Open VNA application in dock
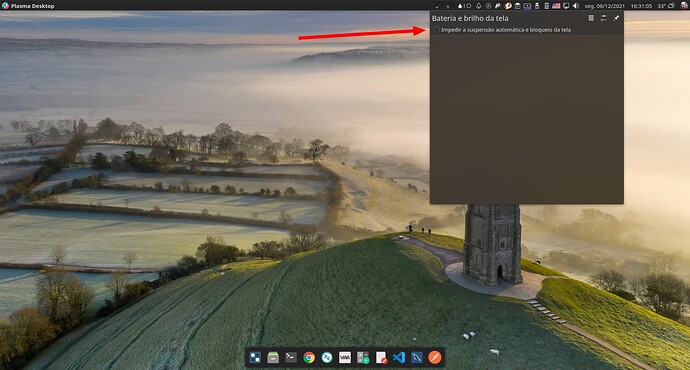The height and width of the screenshot is (370, 690). point(345,357)
